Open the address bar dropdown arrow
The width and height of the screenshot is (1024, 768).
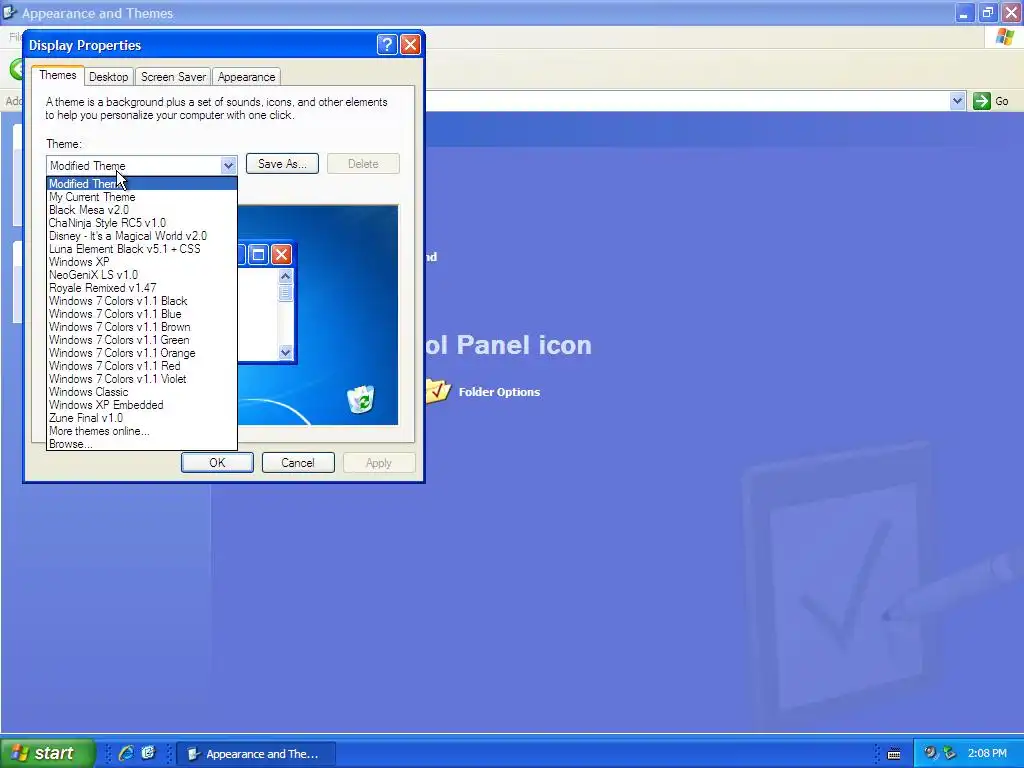(957, 101)
